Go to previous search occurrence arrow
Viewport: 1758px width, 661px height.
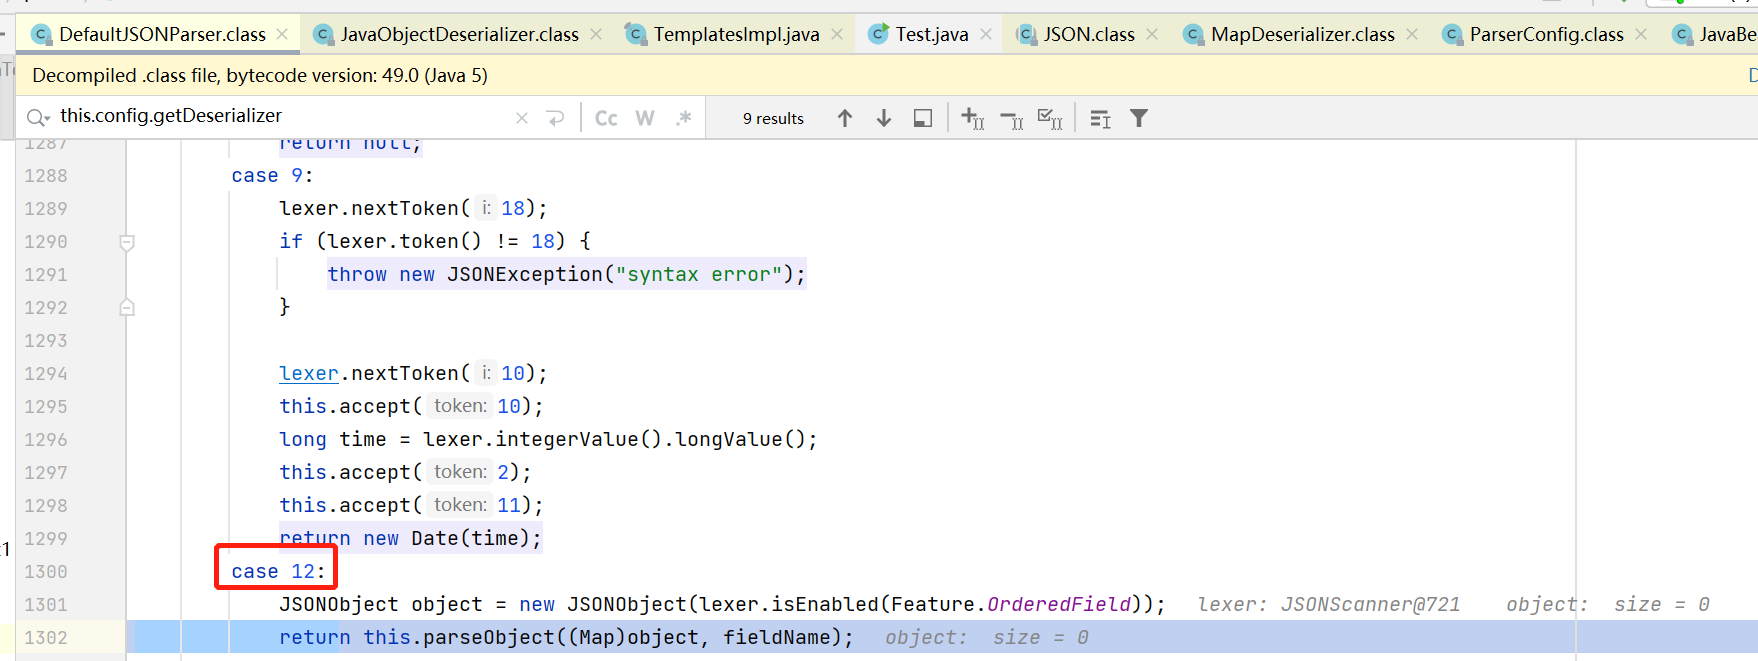[x=845, y=118]
